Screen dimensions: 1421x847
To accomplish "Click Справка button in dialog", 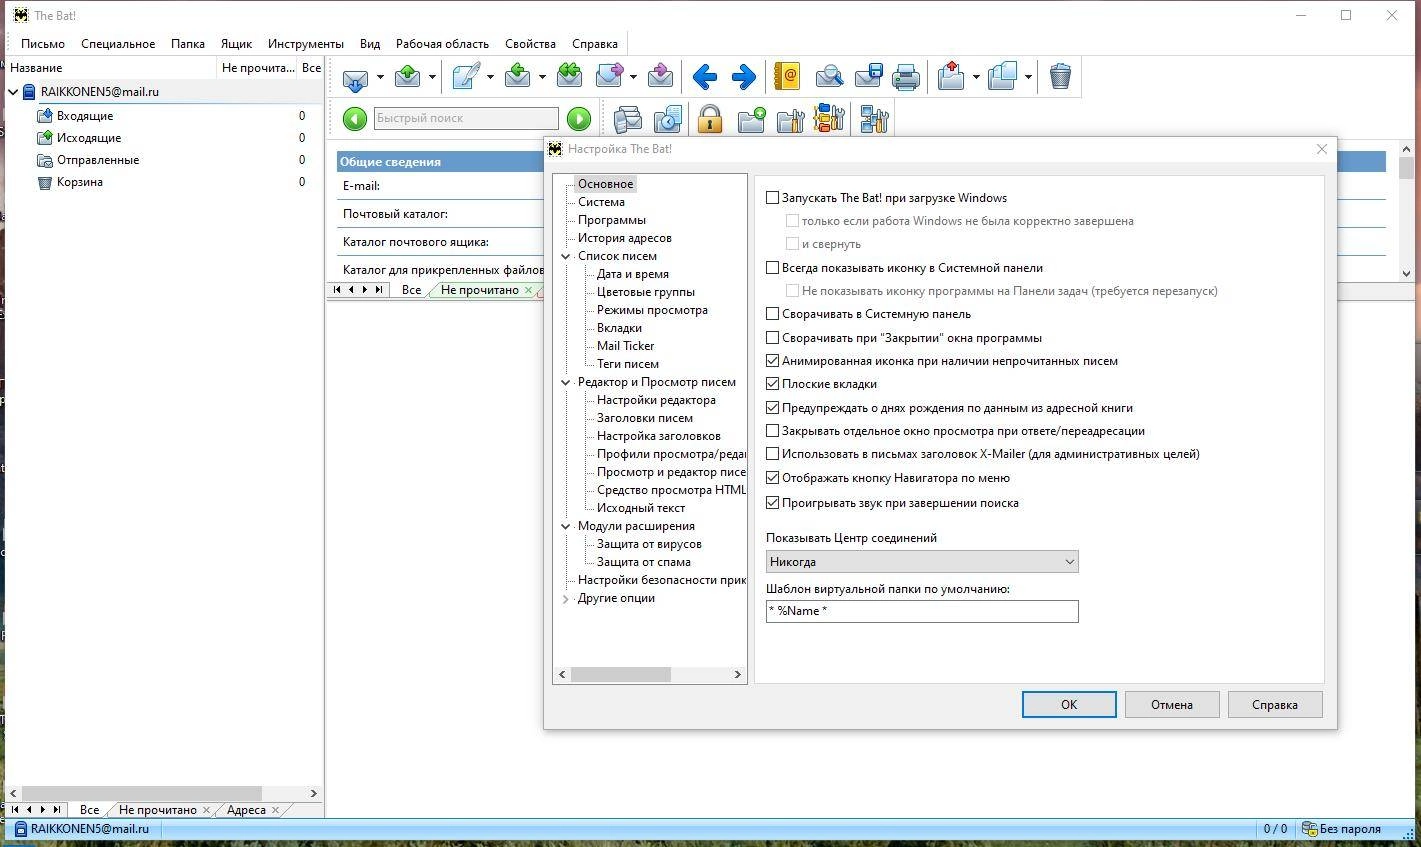I will coord(1275,705).
